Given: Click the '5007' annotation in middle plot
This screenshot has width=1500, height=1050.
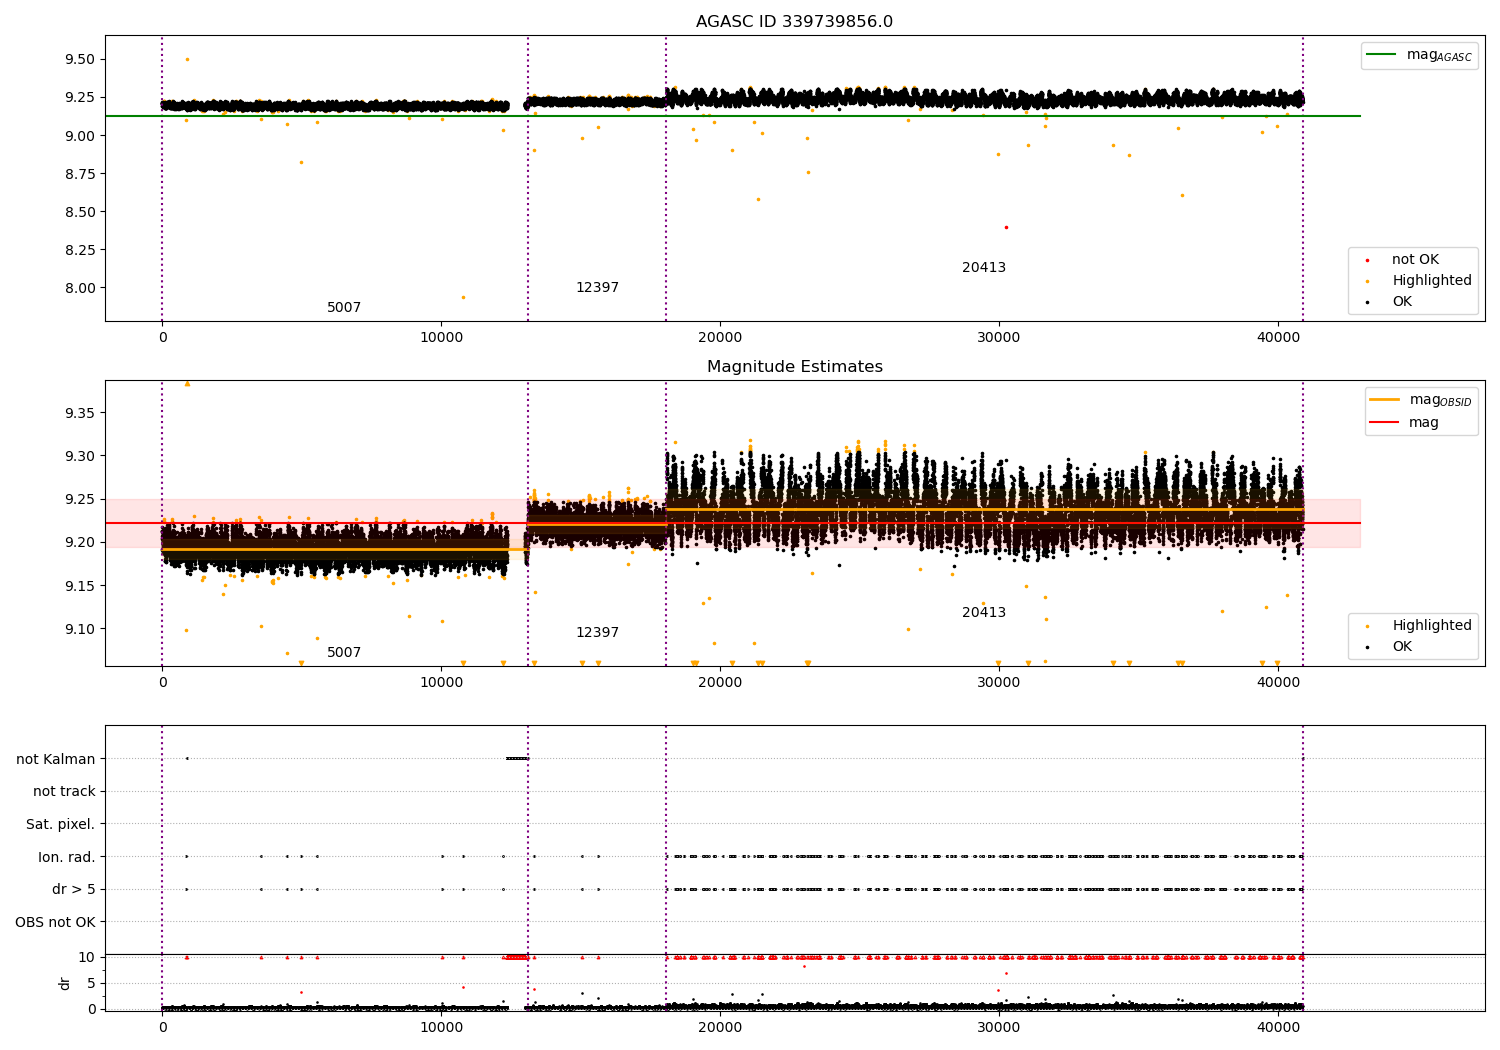Looking at the screenshot, I should (x=344, y=653).
